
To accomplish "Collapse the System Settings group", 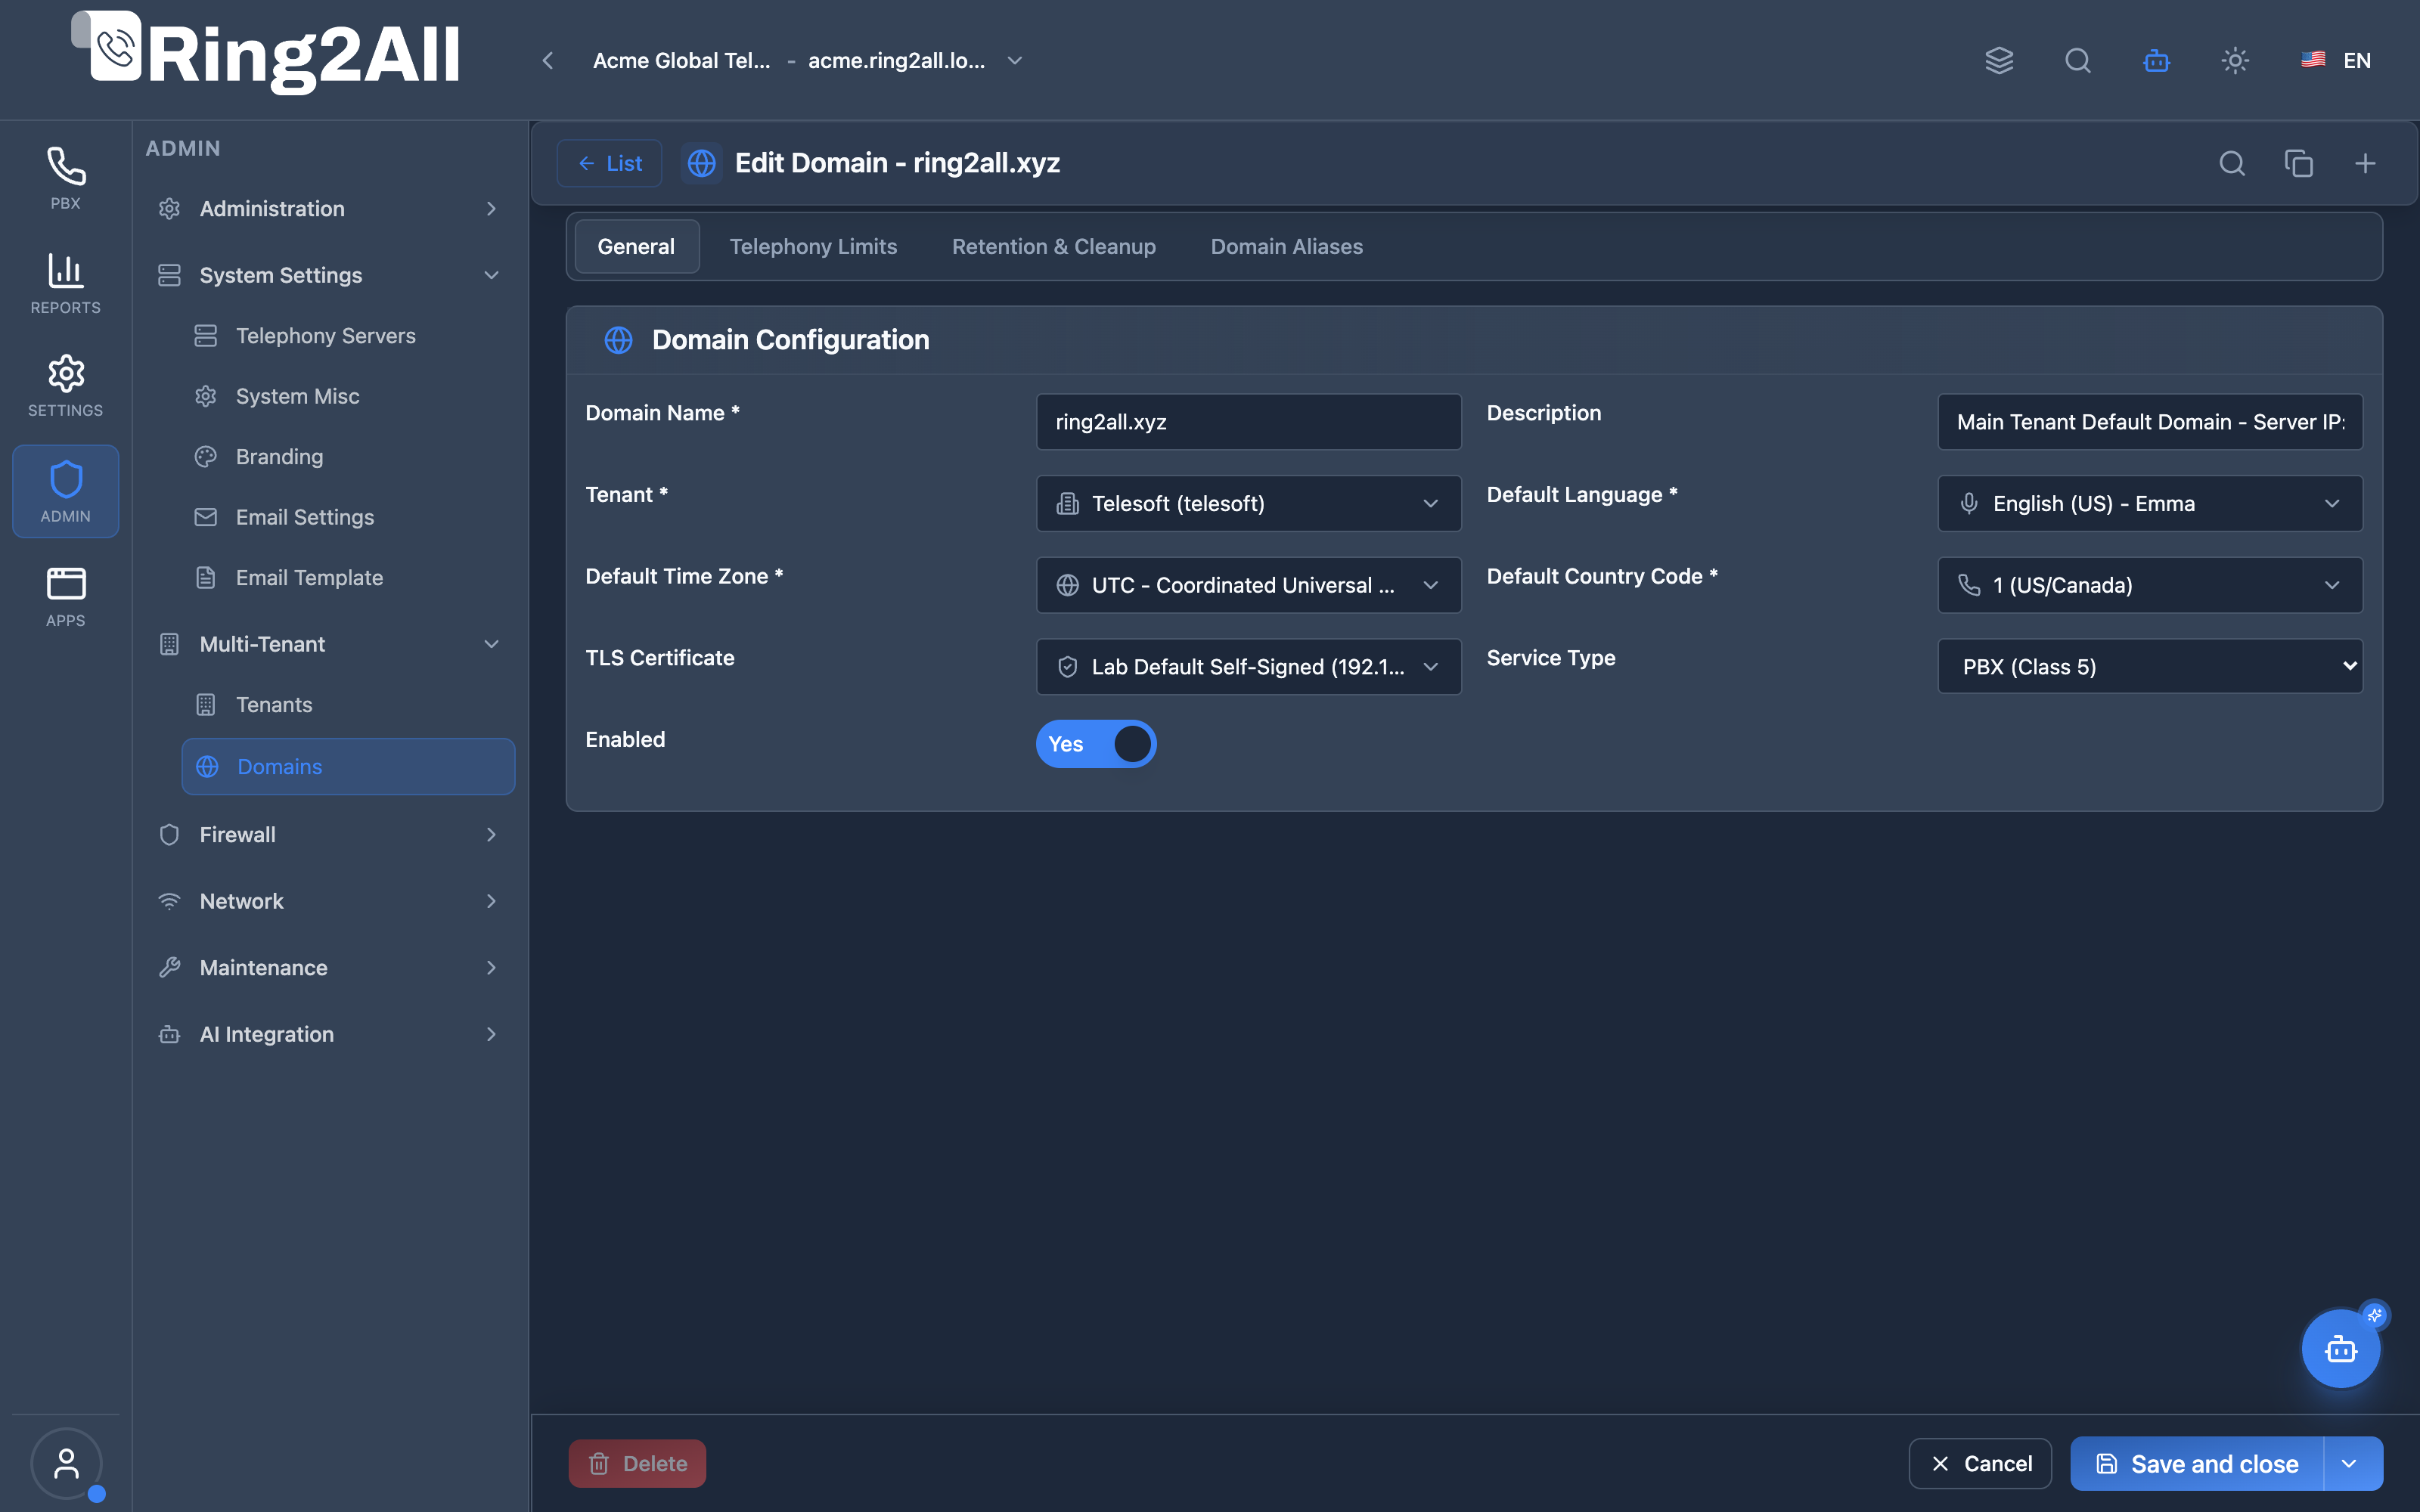I will (329, 275).
